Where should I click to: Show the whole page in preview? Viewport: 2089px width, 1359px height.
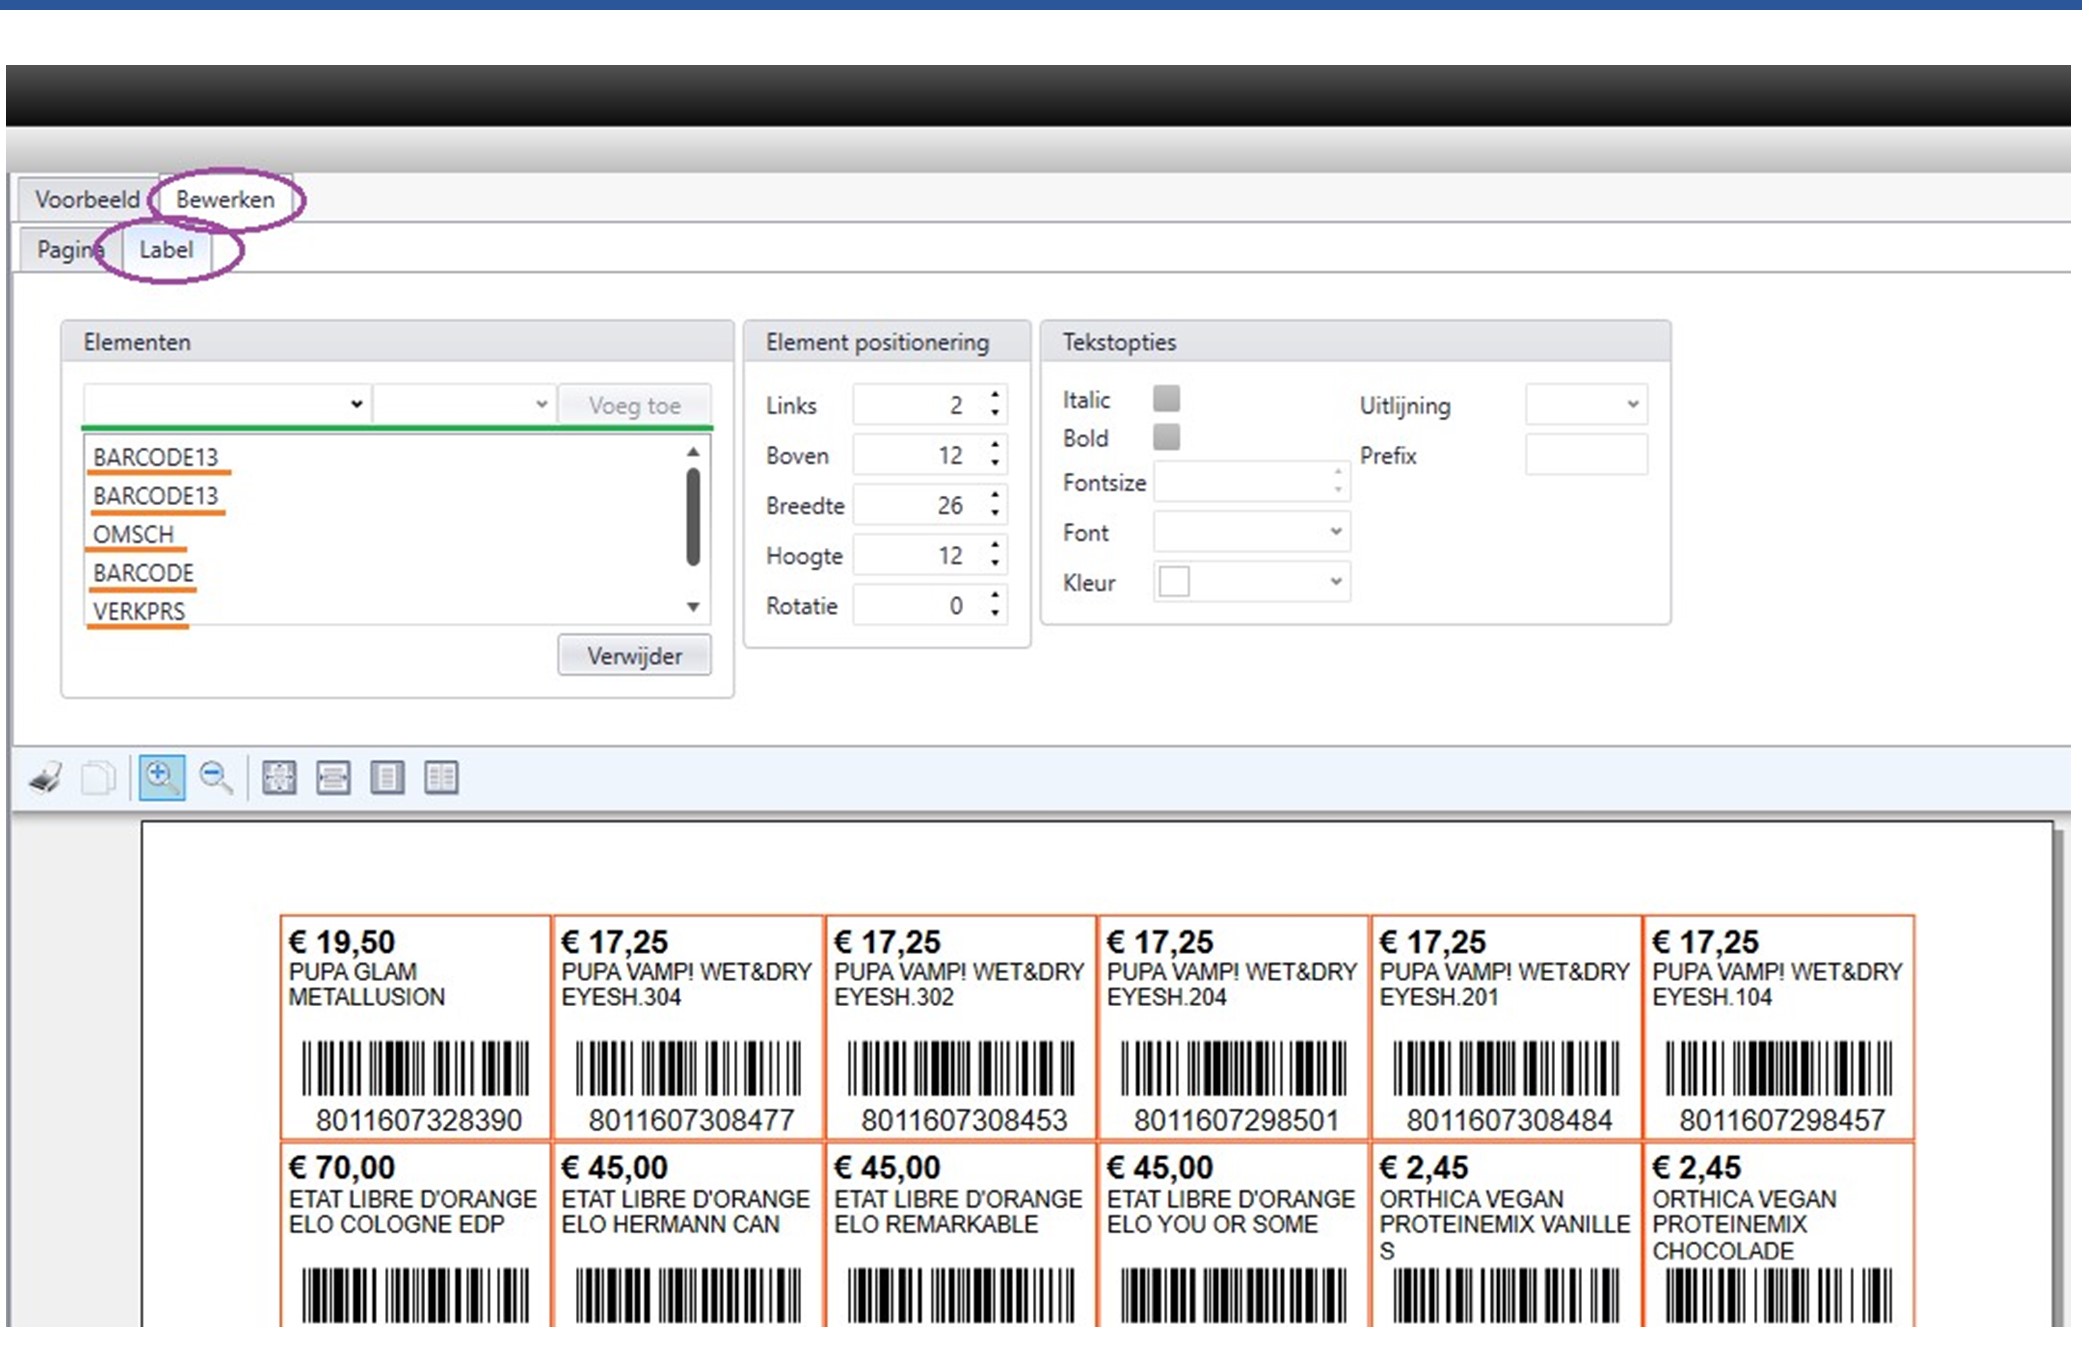(387, 777)
